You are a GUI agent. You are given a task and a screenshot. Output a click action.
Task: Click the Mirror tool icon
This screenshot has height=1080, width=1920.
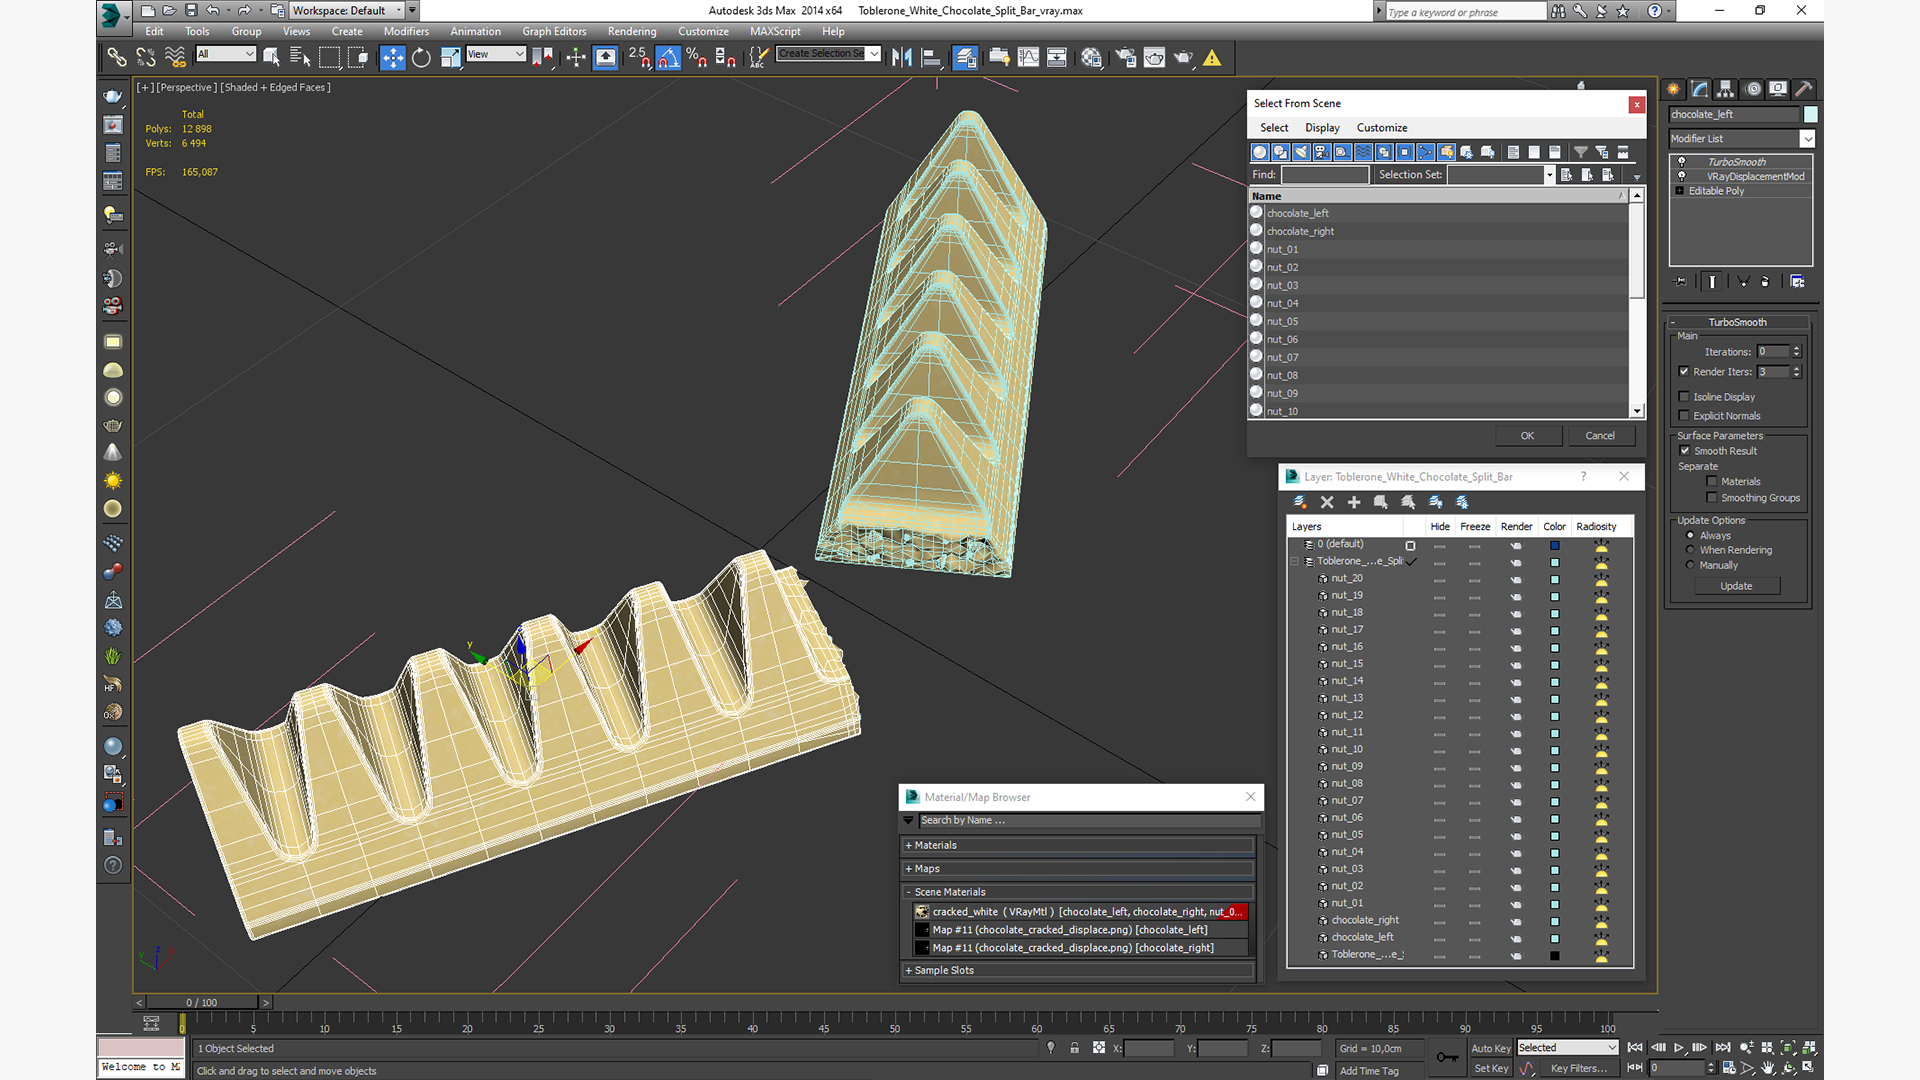tap(902, 58)
